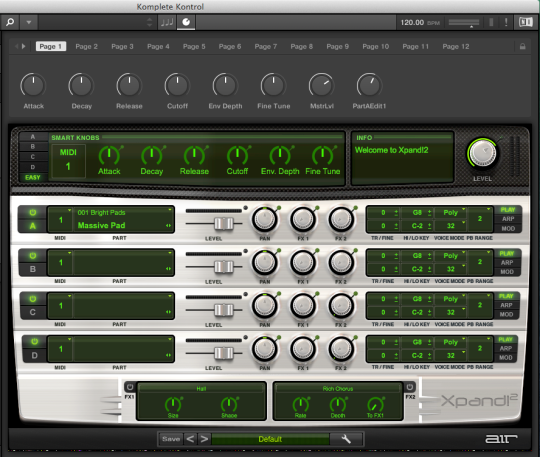540x457 pixels.
Task: Click the master LEVEL knob
Action: tap(483, 153)
